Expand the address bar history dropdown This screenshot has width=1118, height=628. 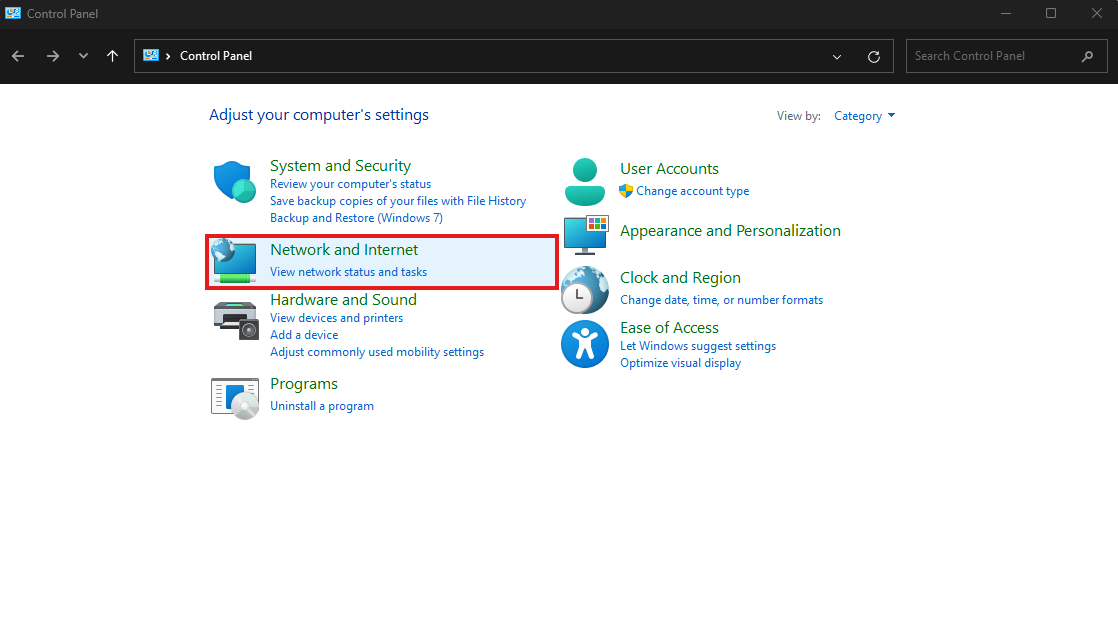(x=837, y=56)
